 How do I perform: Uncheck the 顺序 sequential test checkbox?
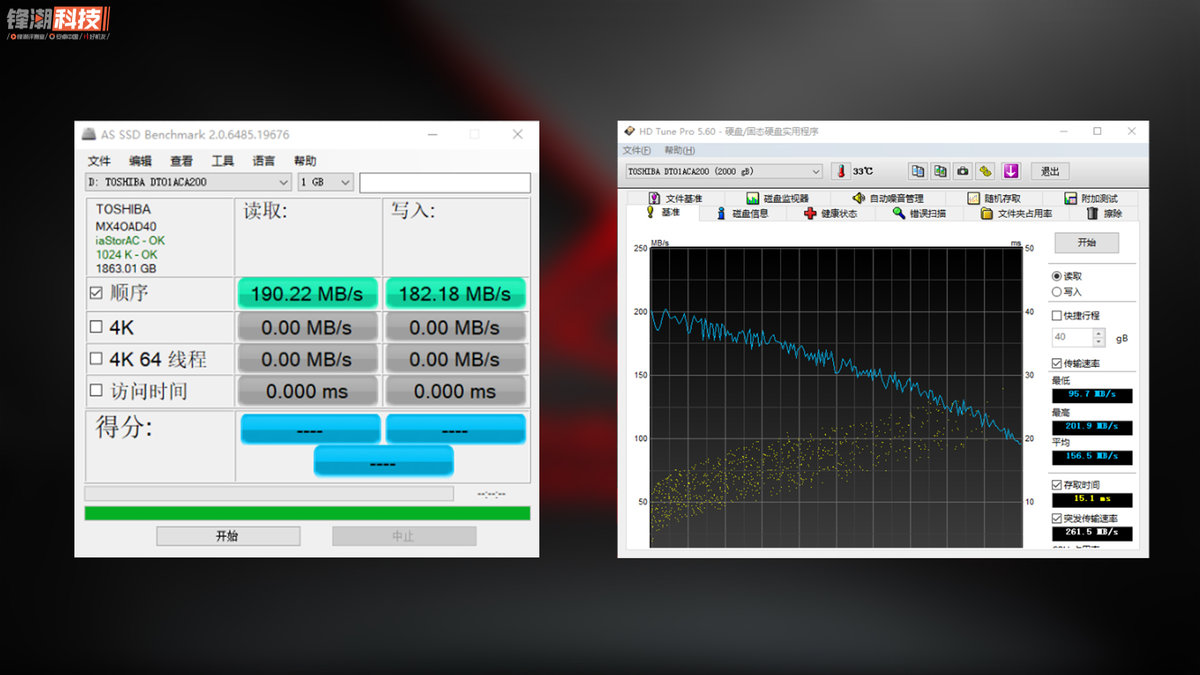(x=96, y=293)
